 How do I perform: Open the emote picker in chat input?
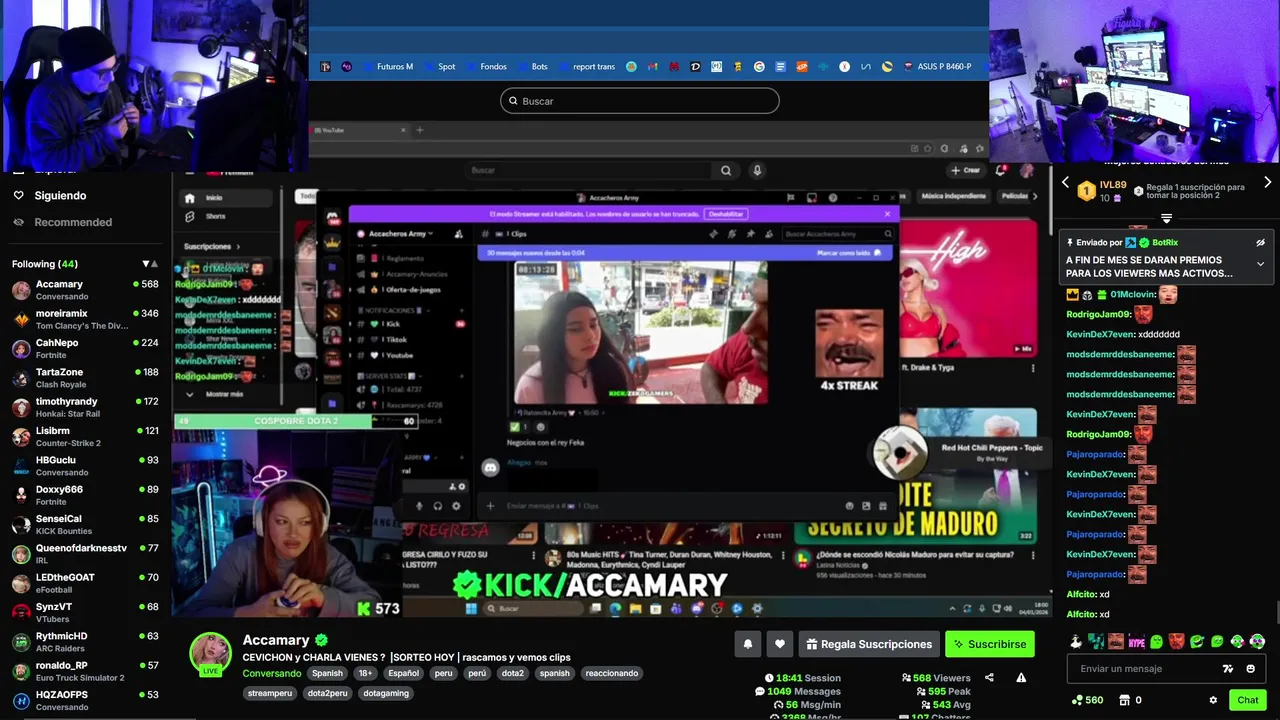click(x=1250, y=669)
